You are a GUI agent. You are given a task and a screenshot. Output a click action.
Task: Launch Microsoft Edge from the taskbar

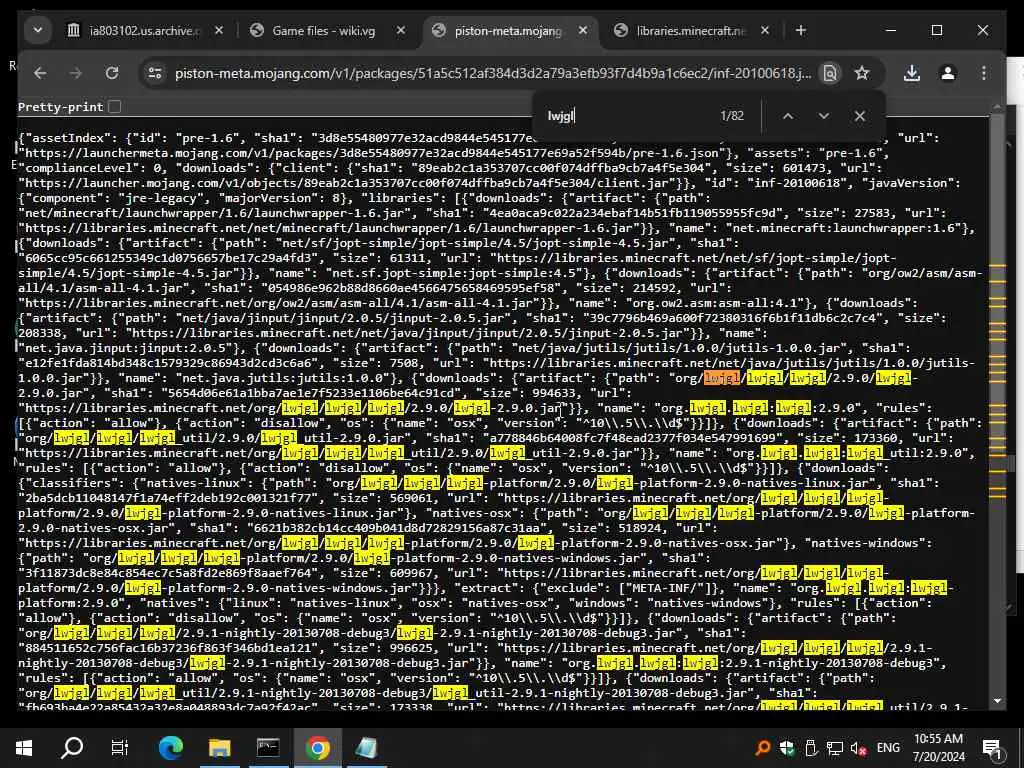pyautogui.click(x=171, y=748)
